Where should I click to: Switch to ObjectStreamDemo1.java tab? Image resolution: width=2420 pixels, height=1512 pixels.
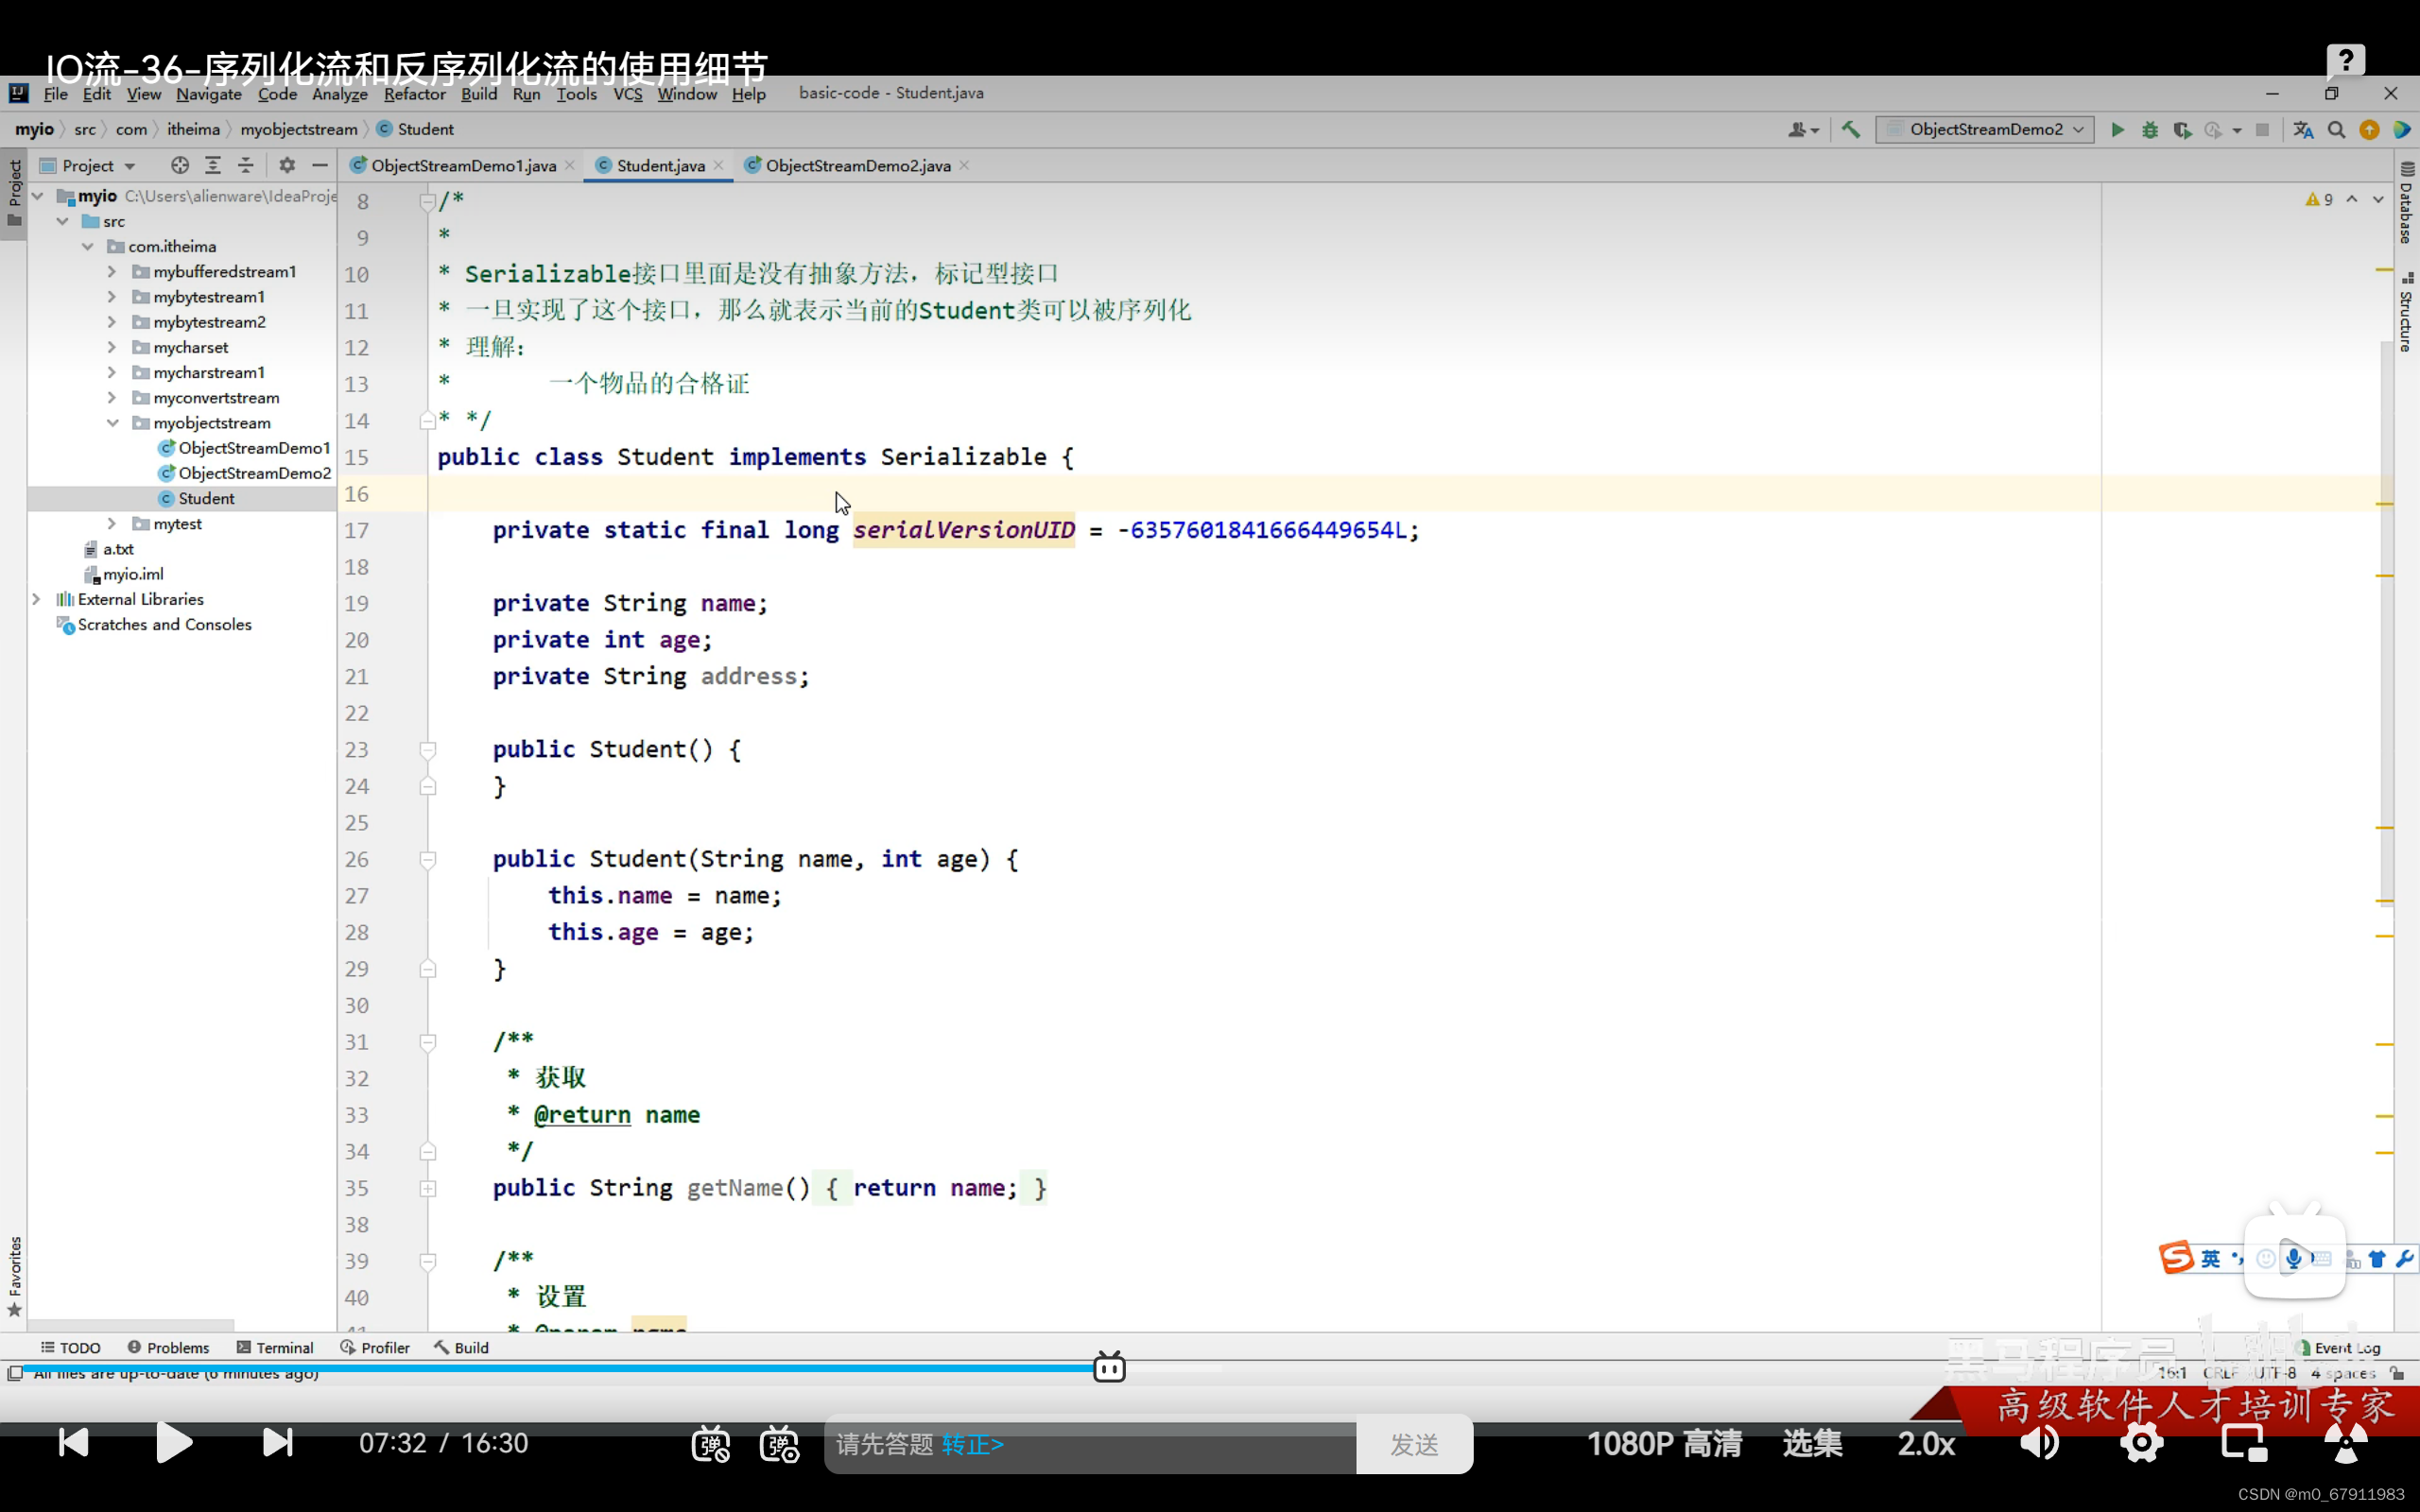tap(463, 166)
